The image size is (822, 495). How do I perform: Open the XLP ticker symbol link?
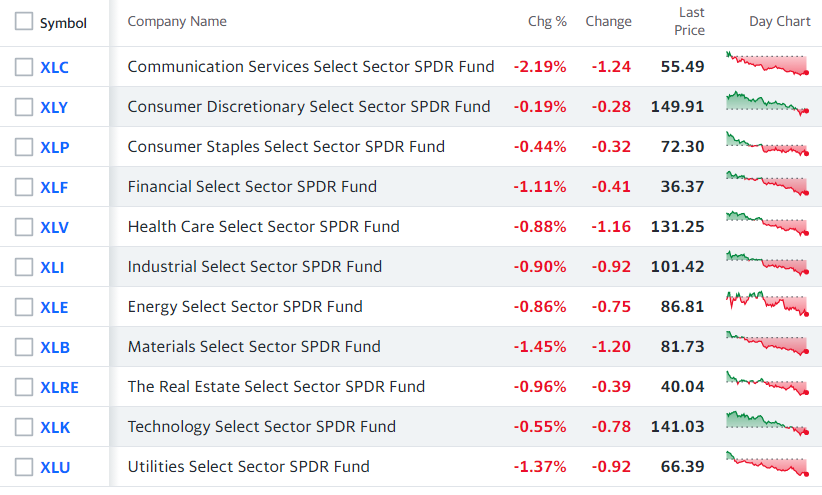(55, 147)
